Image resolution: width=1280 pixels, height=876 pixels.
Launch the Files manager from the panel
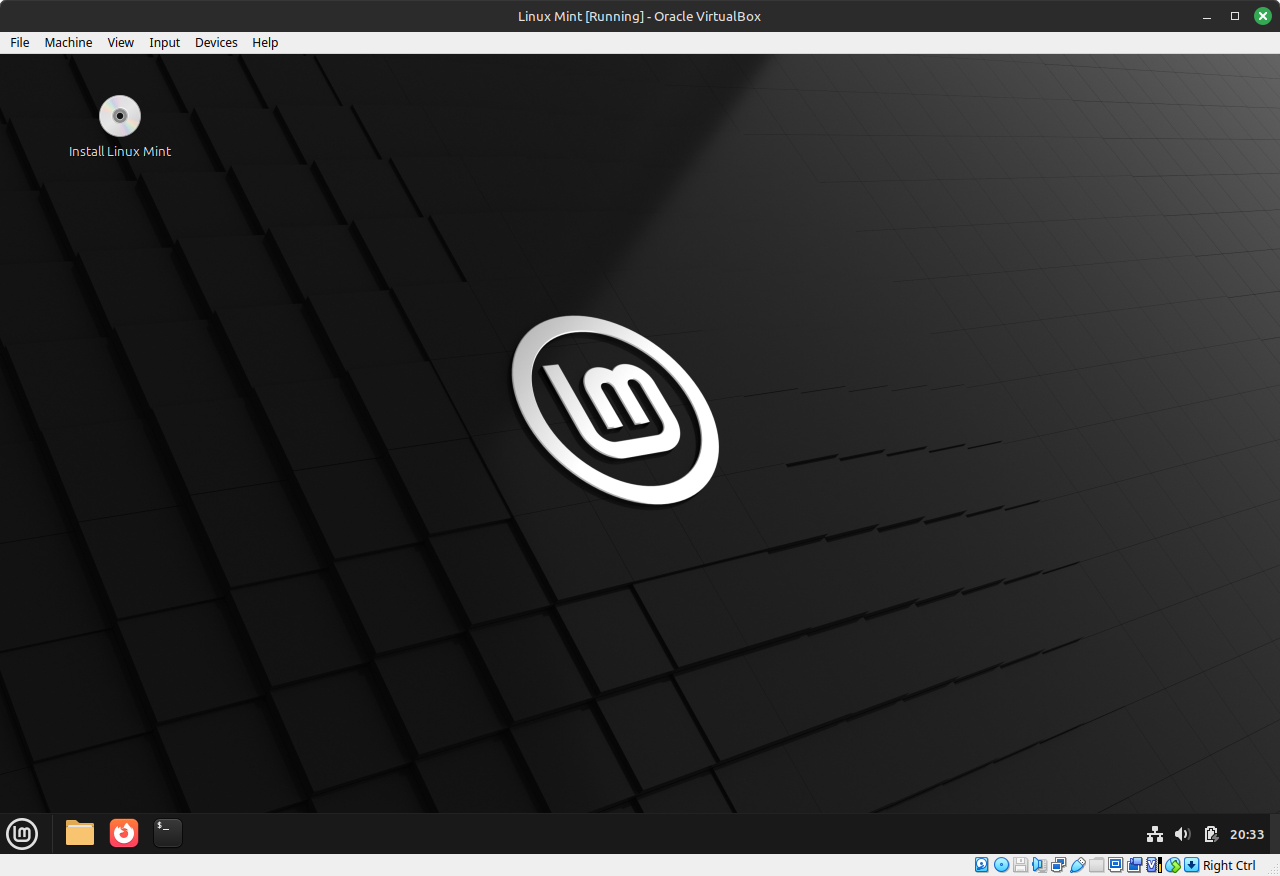(80, 833)
